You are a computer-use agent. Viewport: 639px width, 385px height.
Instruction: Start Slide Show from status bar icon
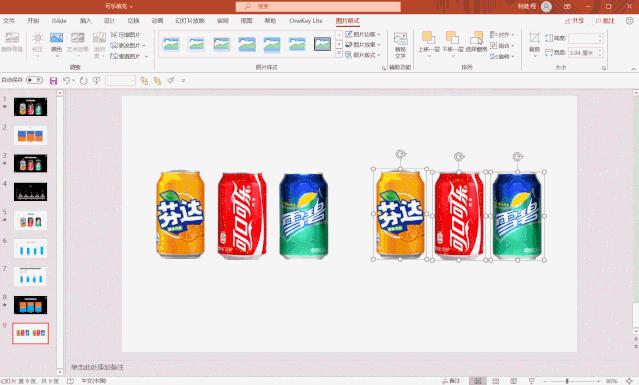[x=531, y=381]
